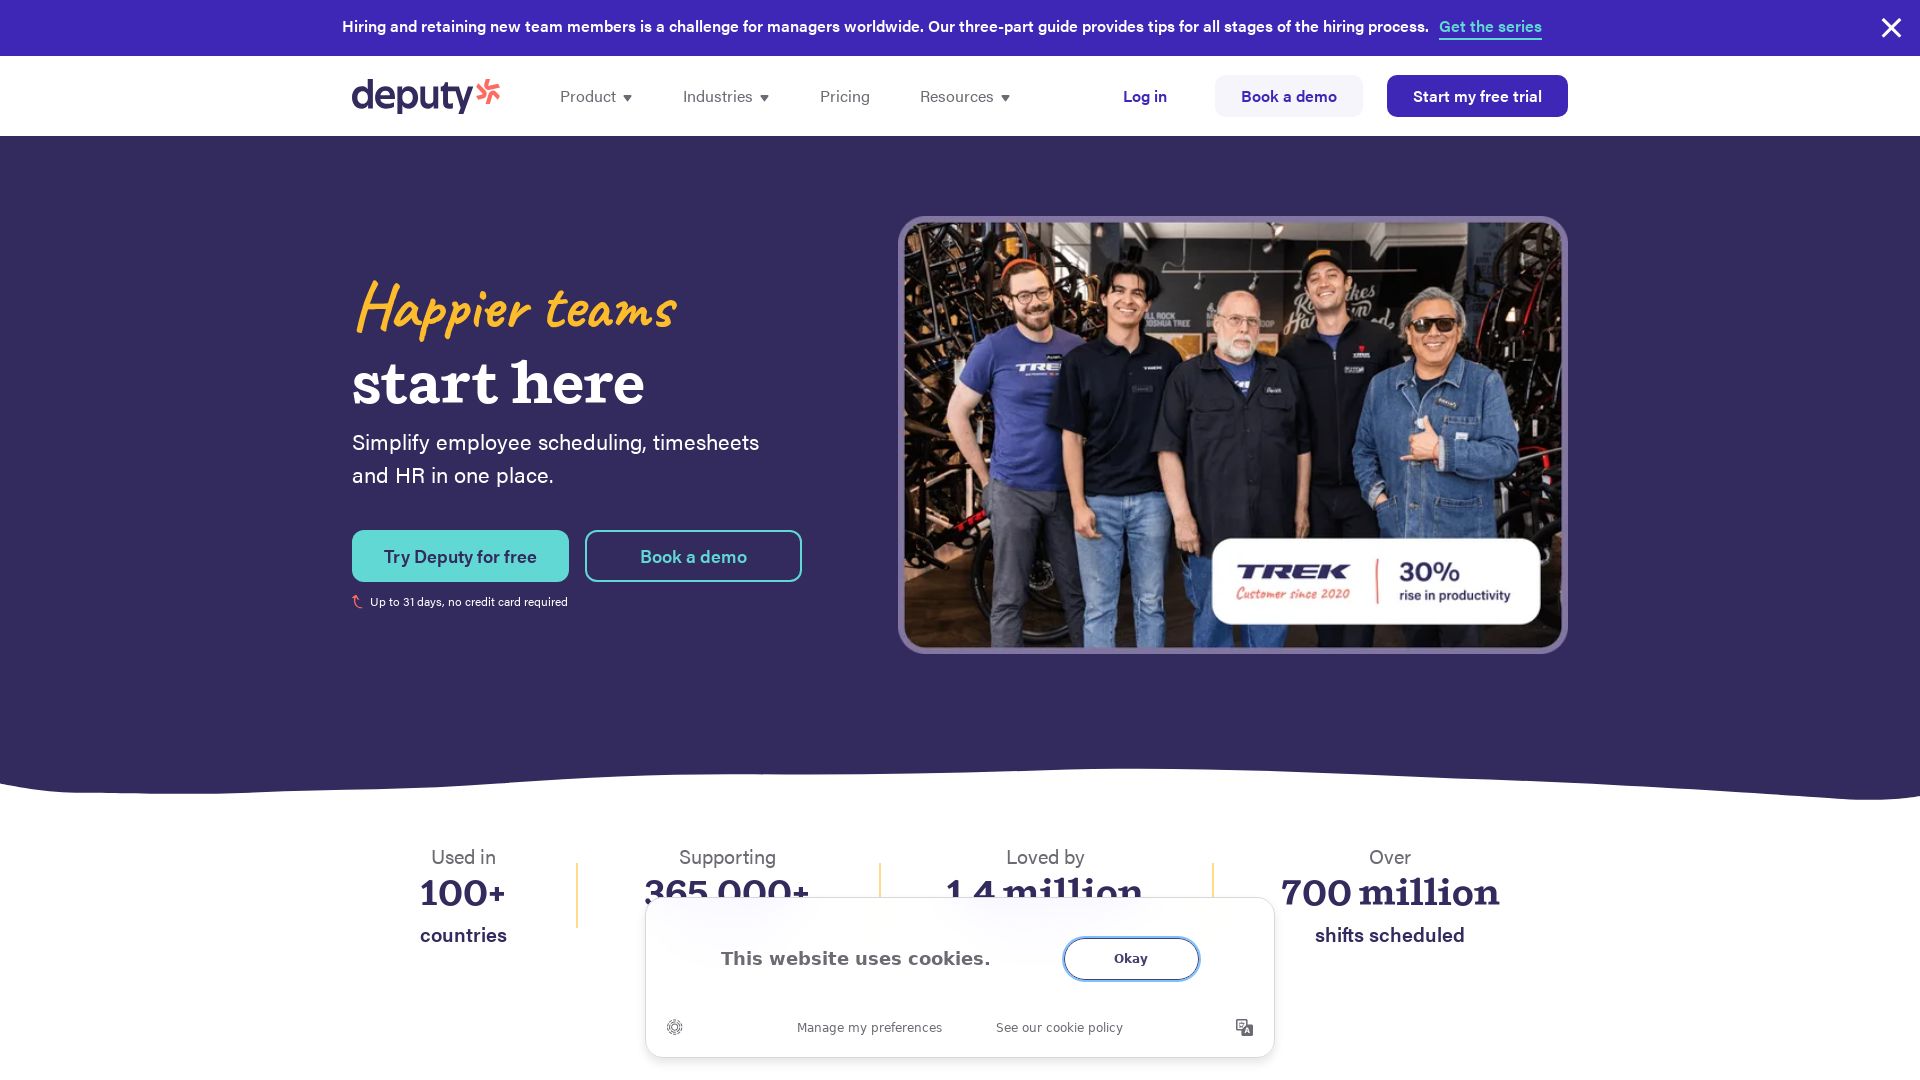Follow the Get the series link
The image size is (1920, 1080).
coord(1490,27)
